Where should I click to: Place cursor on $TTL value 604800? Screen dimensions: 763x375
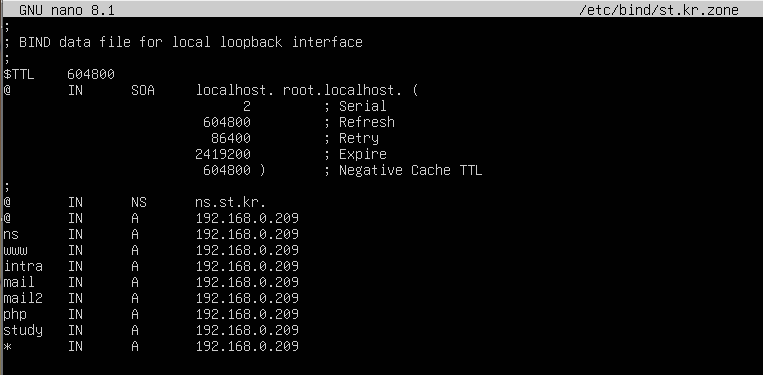tap(91, 74)
